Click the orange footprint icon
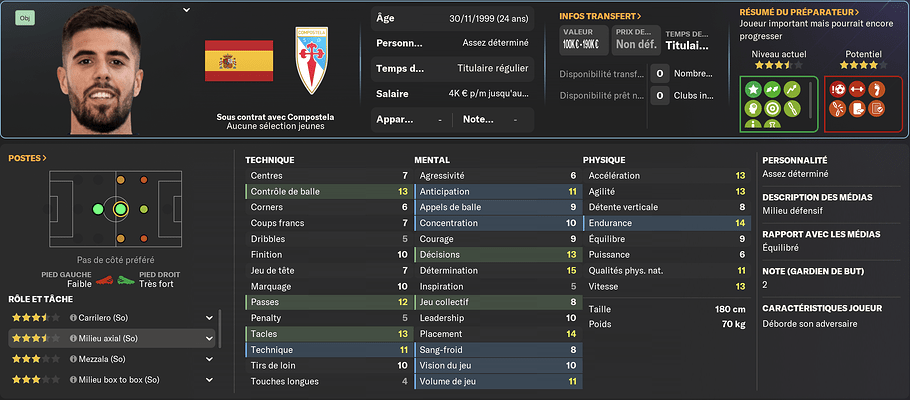Screen dimensions: 910x400 876,89
